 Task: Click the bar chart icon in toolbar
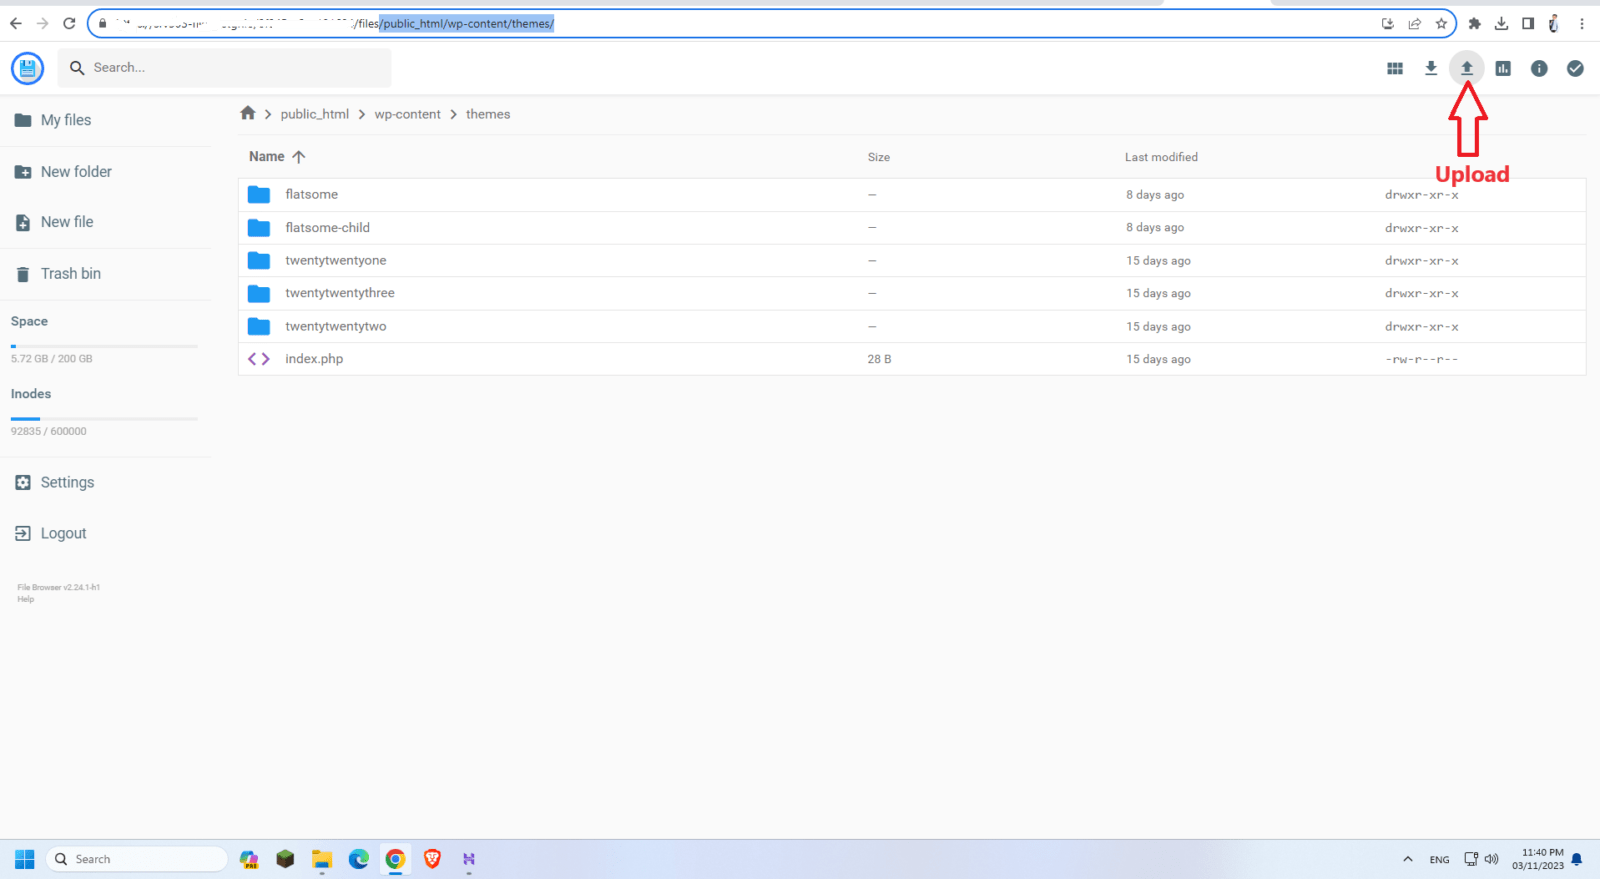point(1502,68)
